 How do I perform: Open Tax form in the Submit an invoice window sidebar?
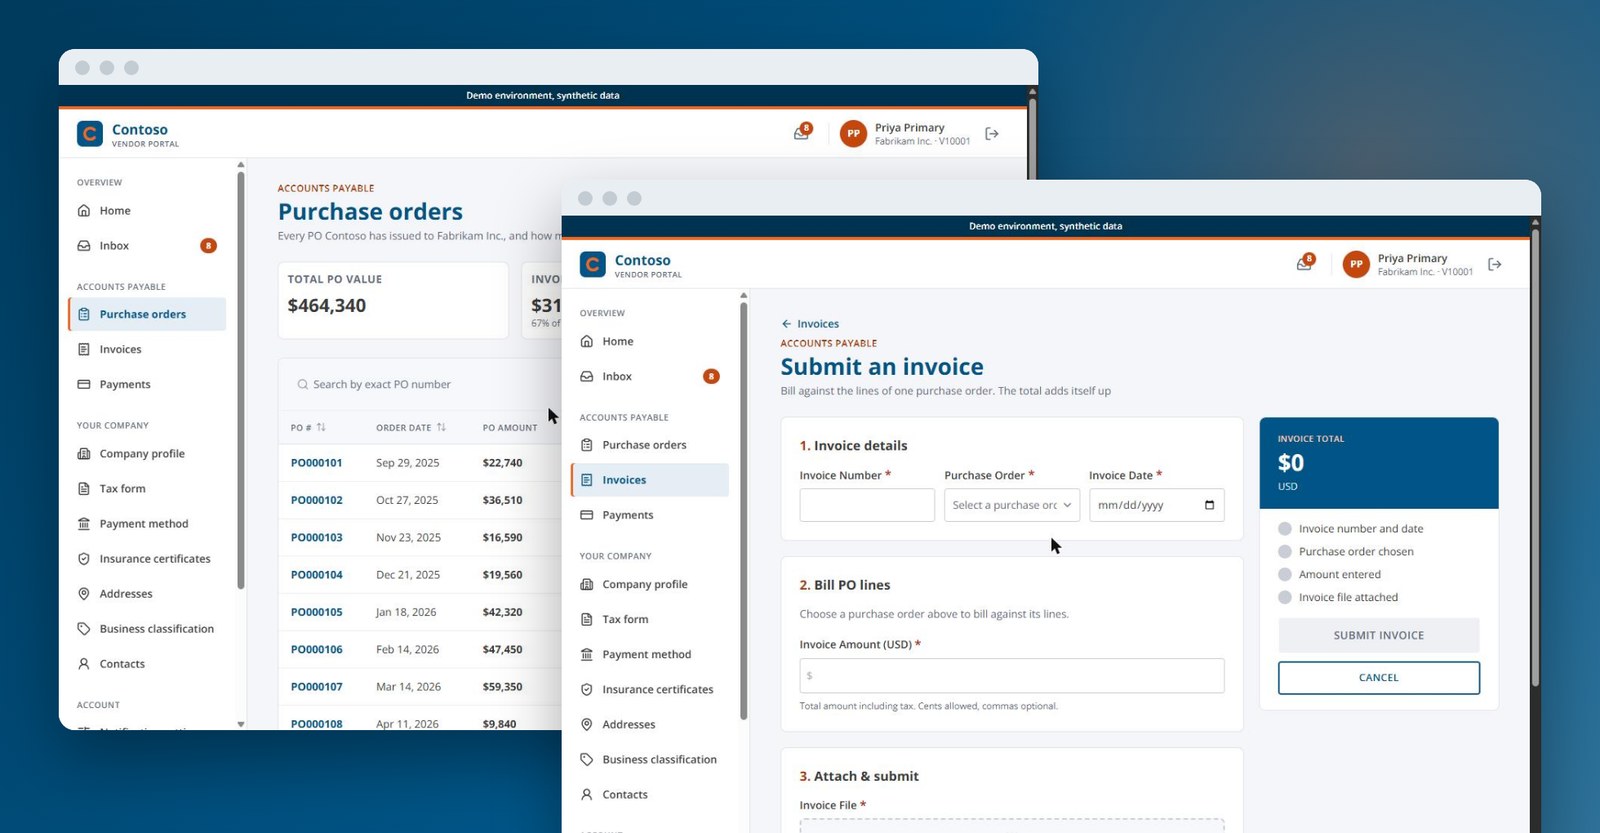pyautogui.click(x=649, y=620)
